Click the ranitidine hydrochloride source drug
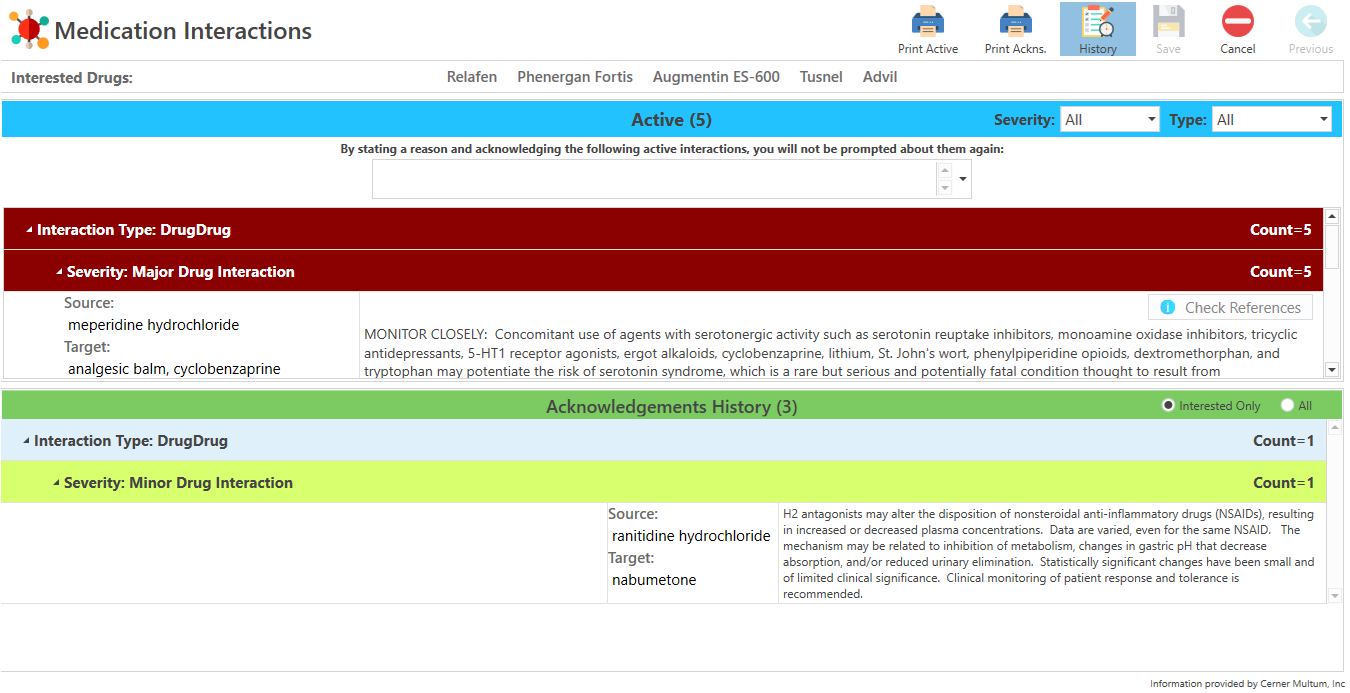Screen dimensions: 1350x693 pos(691,536)
